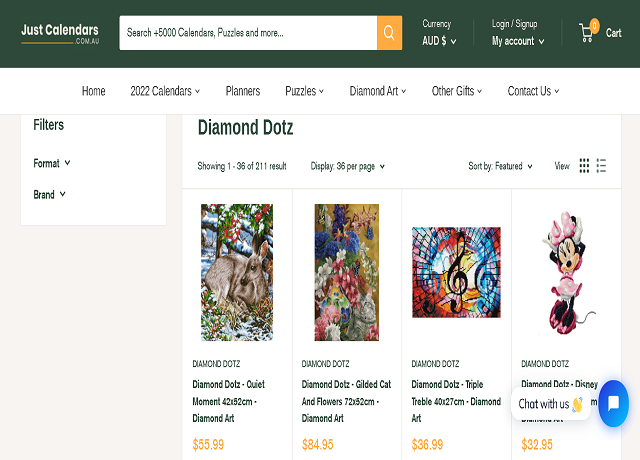Switch to list view layout

click(x=601, y=166)
